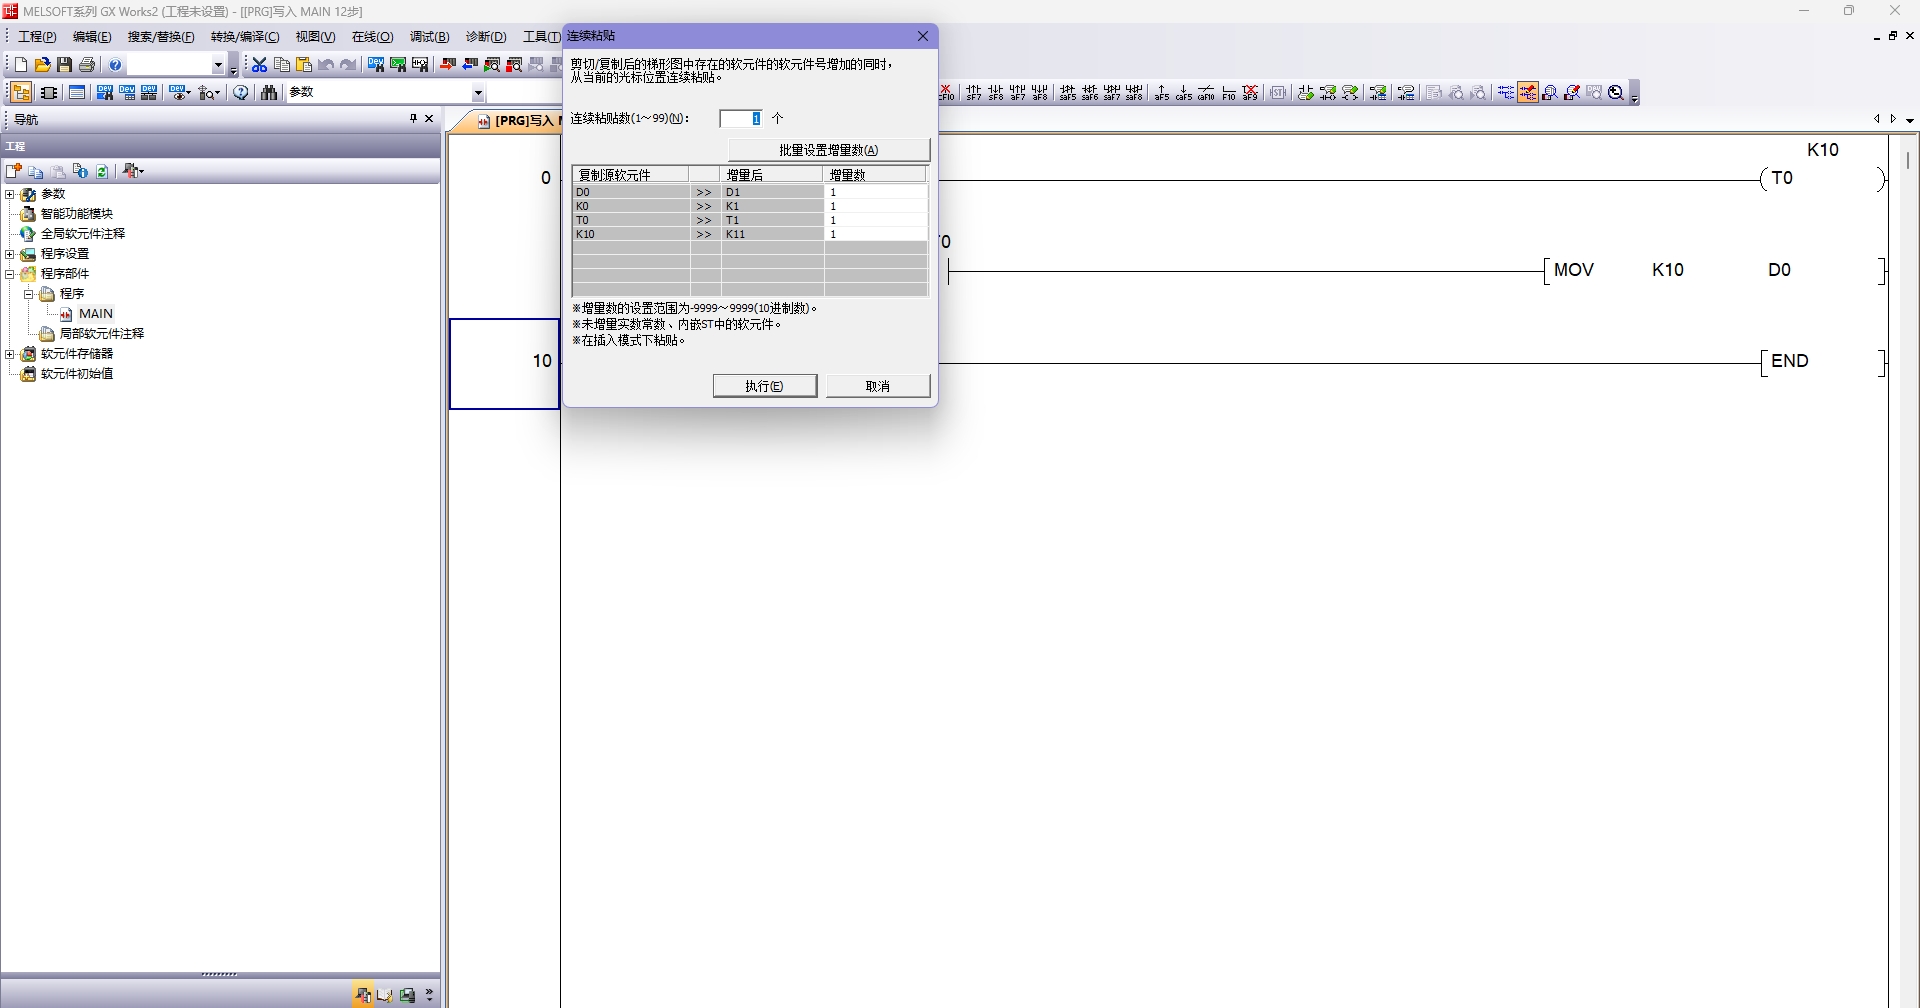Select MAIN program in the tree
Screen dimensions: 1920x1008
[x=96, y=314]
